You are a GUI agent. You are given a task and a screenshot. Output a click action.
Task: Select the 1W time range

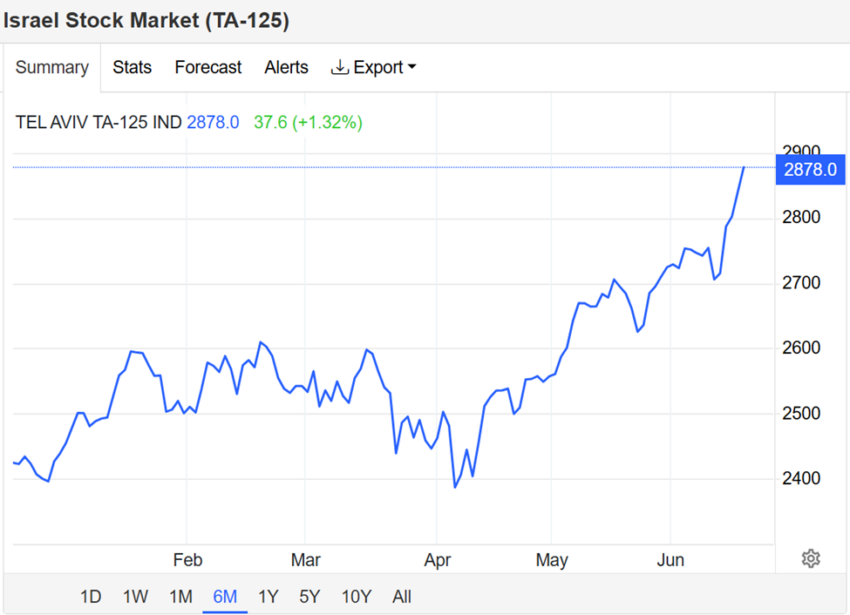(135, 597)
